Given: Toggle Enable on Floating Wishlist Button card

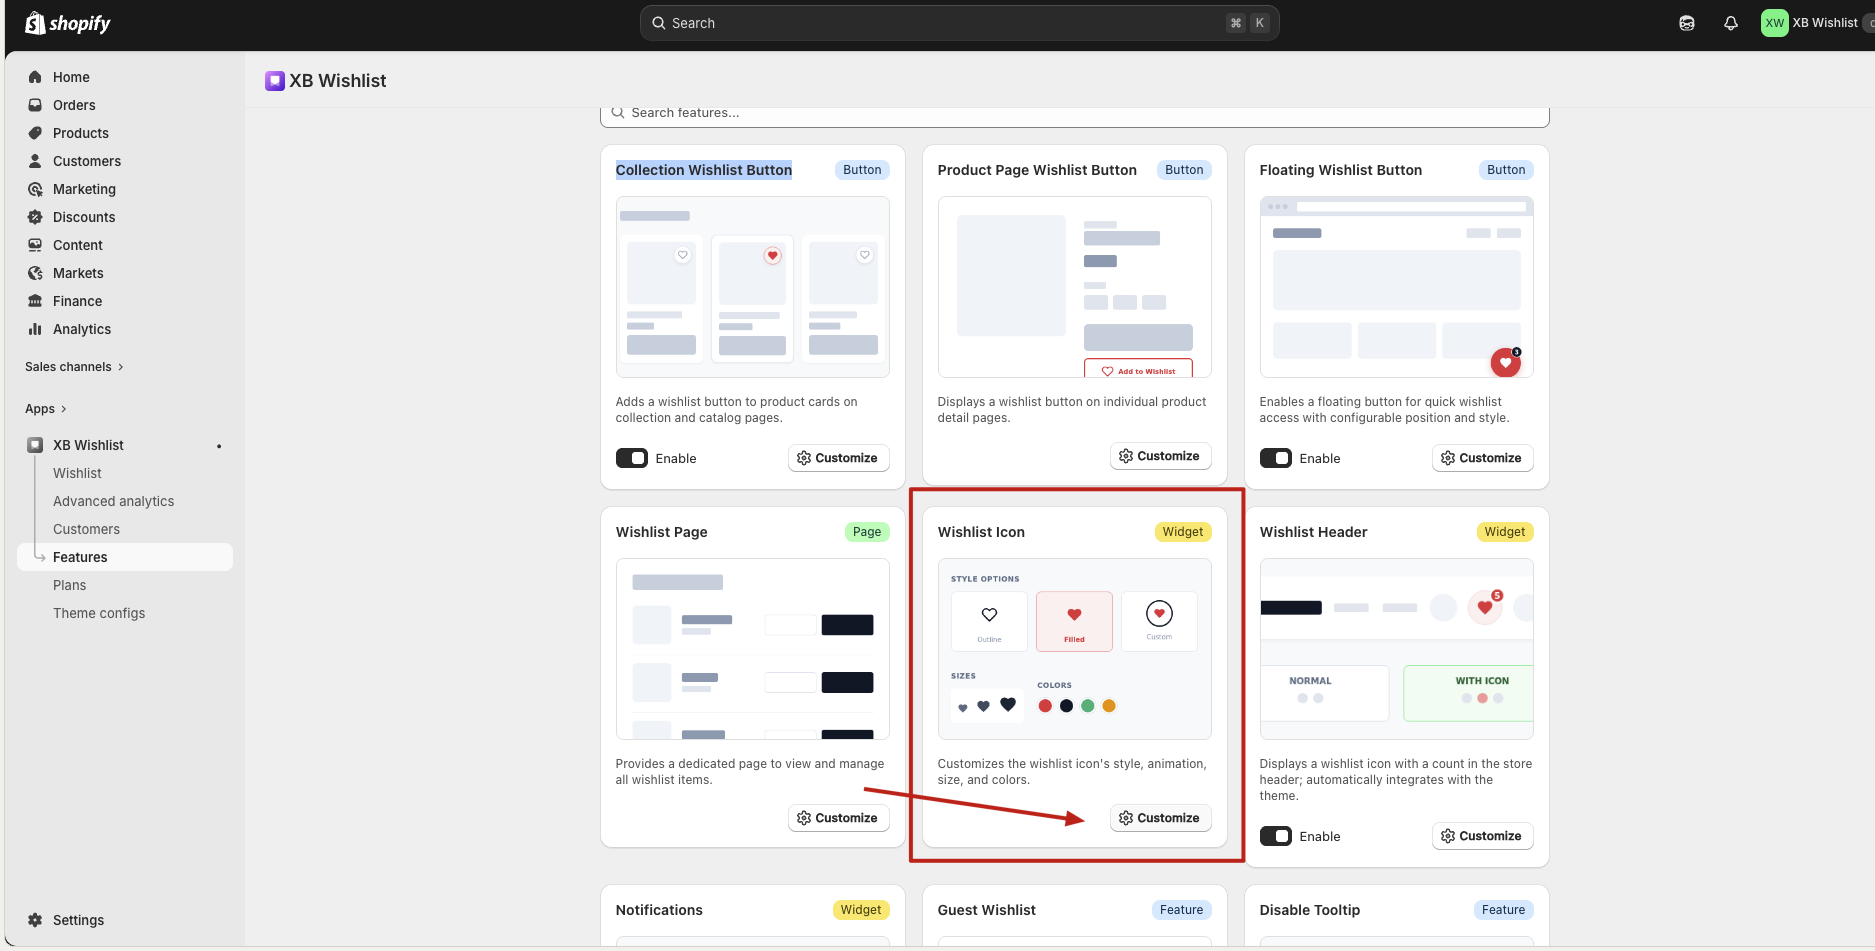Looking at the screenshot, I should (x=1276, y=458).
